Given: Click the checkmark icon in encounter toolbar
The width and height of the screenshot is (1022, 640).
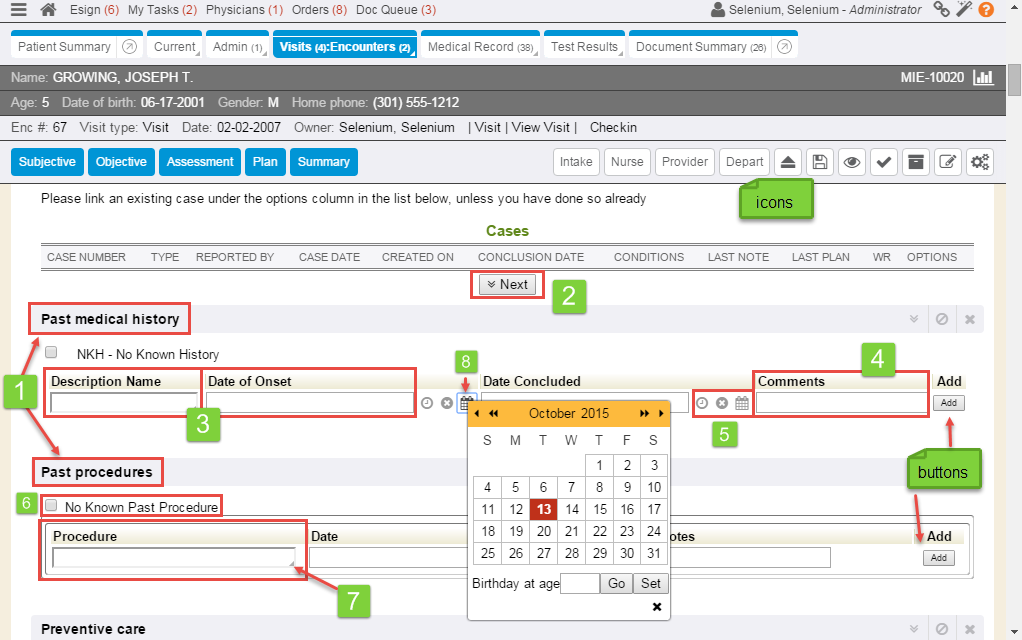Looking at the screenshot, I should point(883,162).
